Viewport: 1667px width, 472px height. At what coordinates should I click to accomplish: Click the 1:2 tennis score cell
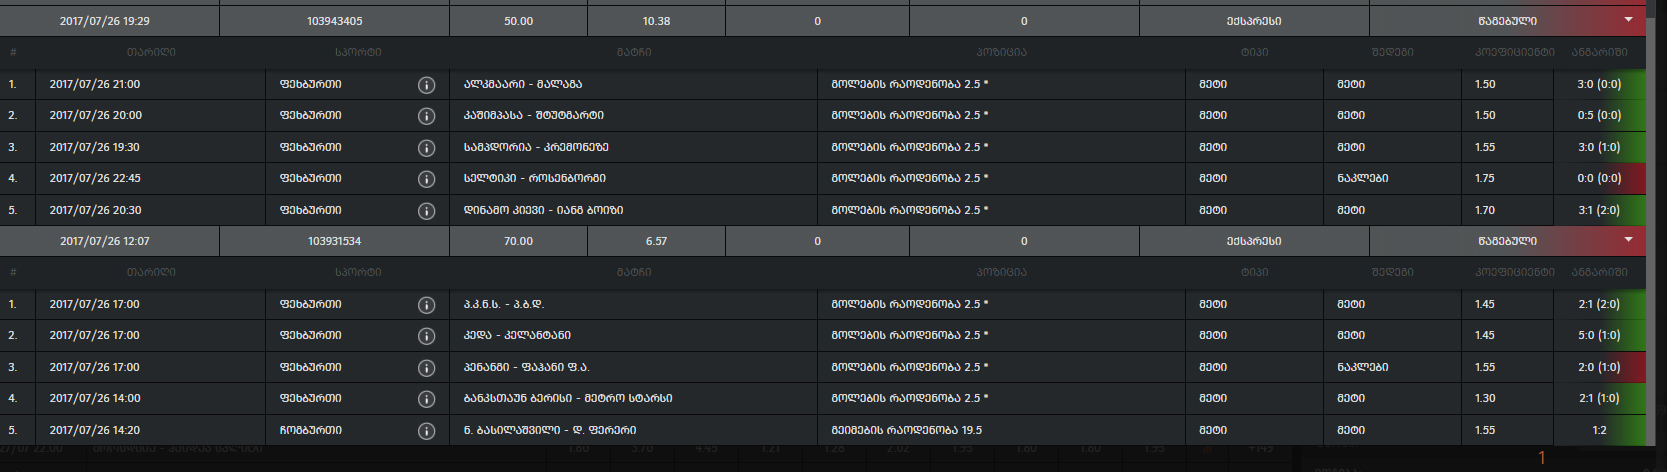[1599, 430]
